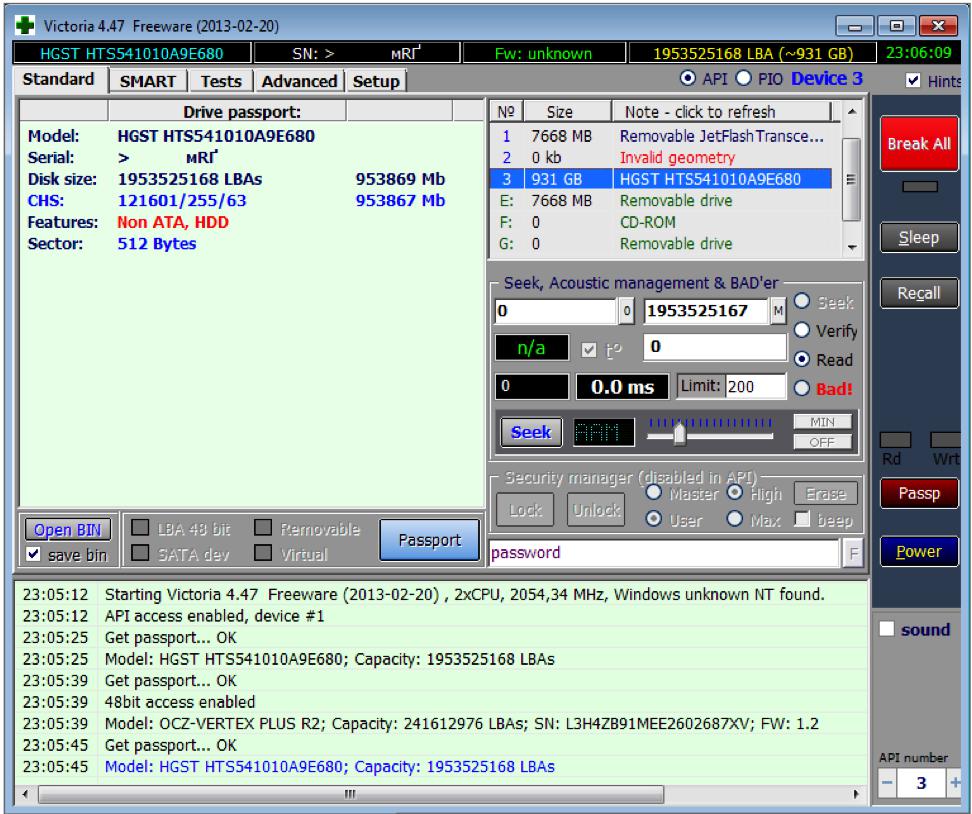Viewport: 972px width, 814px height.
Task: Switch to the SMART tab
Action: [x=148, y=81]
